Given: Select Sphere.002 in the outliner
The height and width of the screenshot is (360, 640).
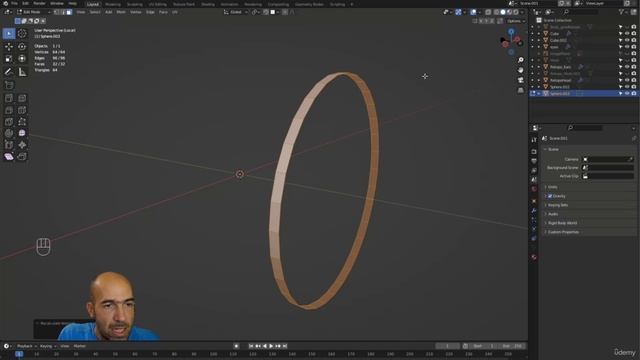Looking at the screenshot, I should click(560, 87).
